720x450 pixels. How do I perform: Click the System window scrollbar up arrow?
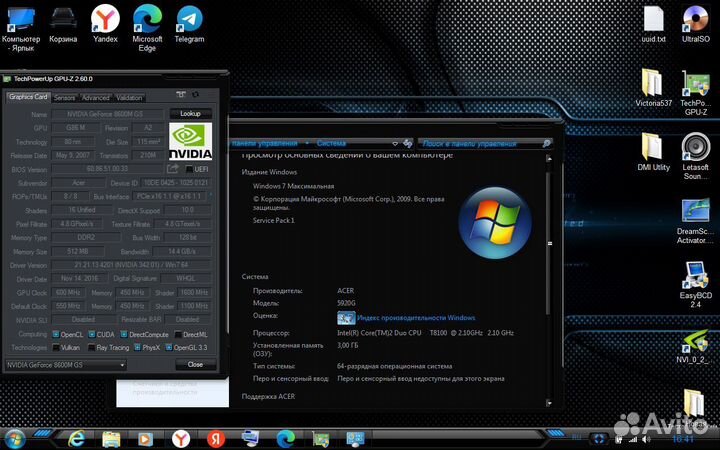(x=549, y=158)
